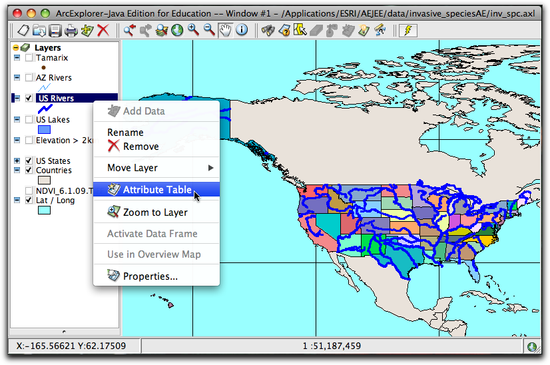Collapse the Countries legend
Image resolution: width=550 pixels, height=365 pixels.
point(17,170)
